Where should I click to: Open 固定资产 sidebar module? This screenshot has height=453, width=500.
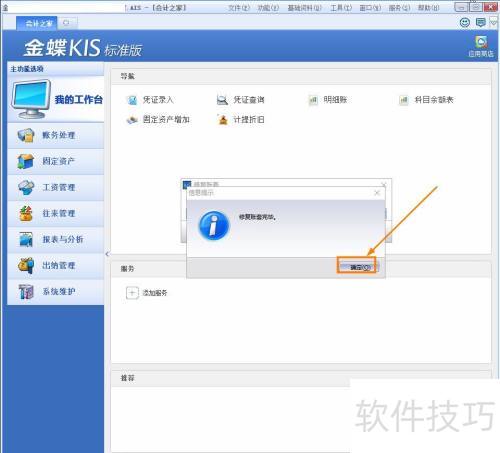[x=56, y=161]
